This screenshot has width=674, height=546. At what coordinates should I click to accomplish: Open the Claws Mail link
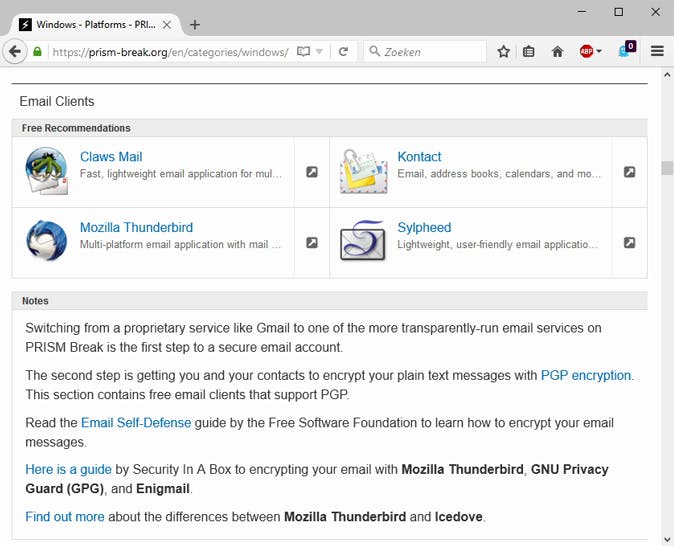click(x=111, y=156)
